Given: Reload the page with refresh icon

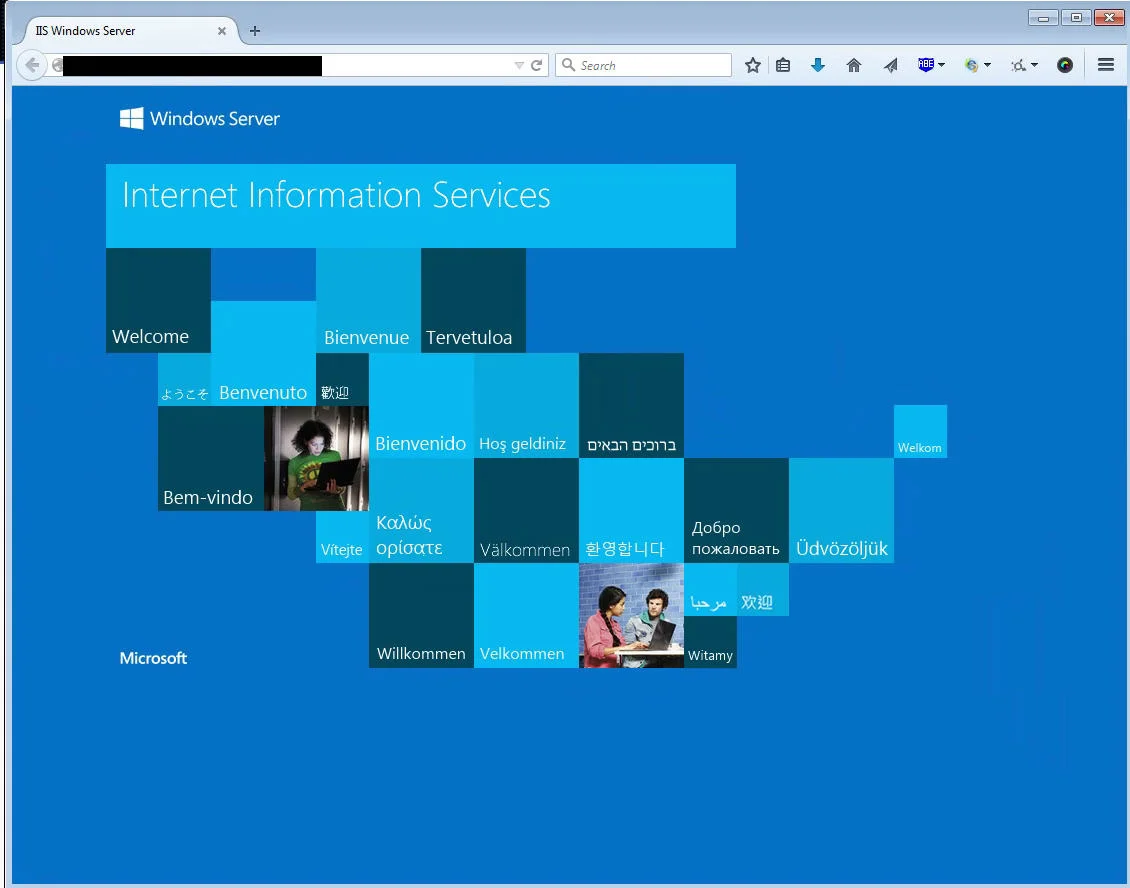Looking at the screenshot, I should 536,66.
